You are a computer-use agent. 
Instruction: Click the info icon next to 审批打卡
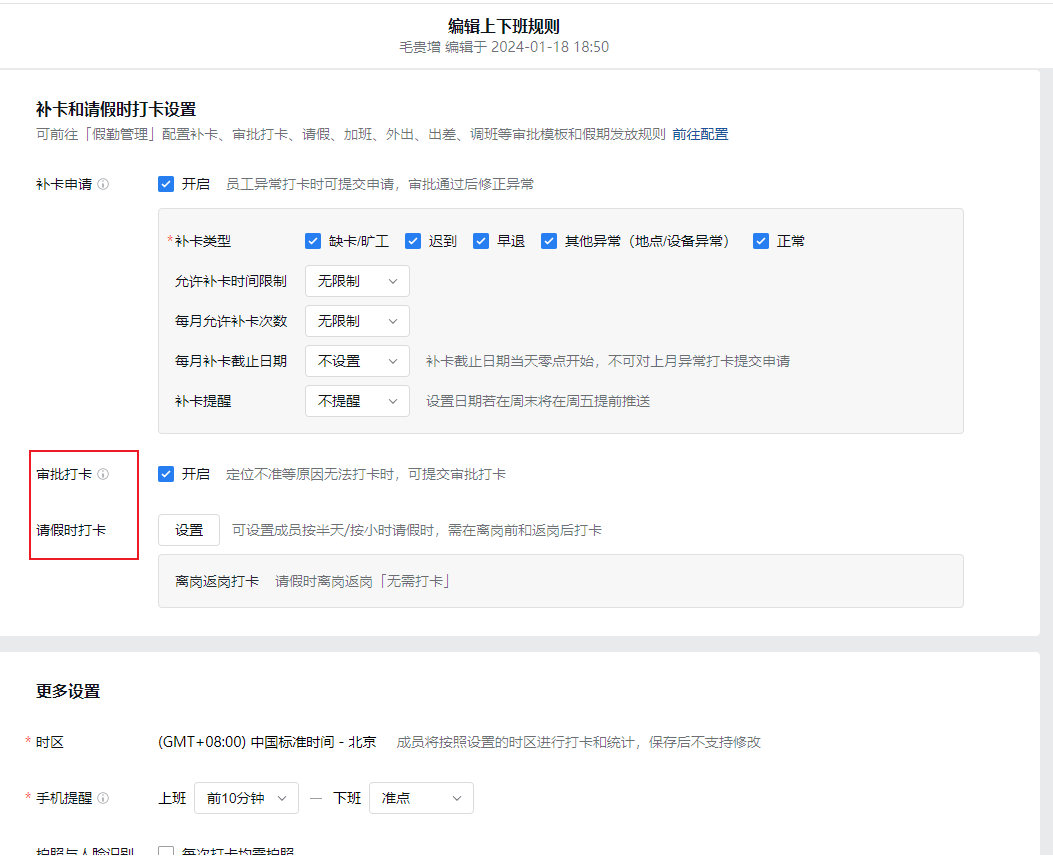103,475
